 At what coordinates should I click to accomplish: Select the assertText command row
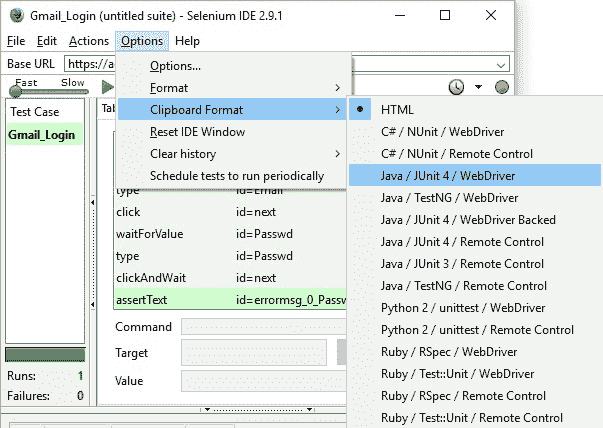coord(230,300)
